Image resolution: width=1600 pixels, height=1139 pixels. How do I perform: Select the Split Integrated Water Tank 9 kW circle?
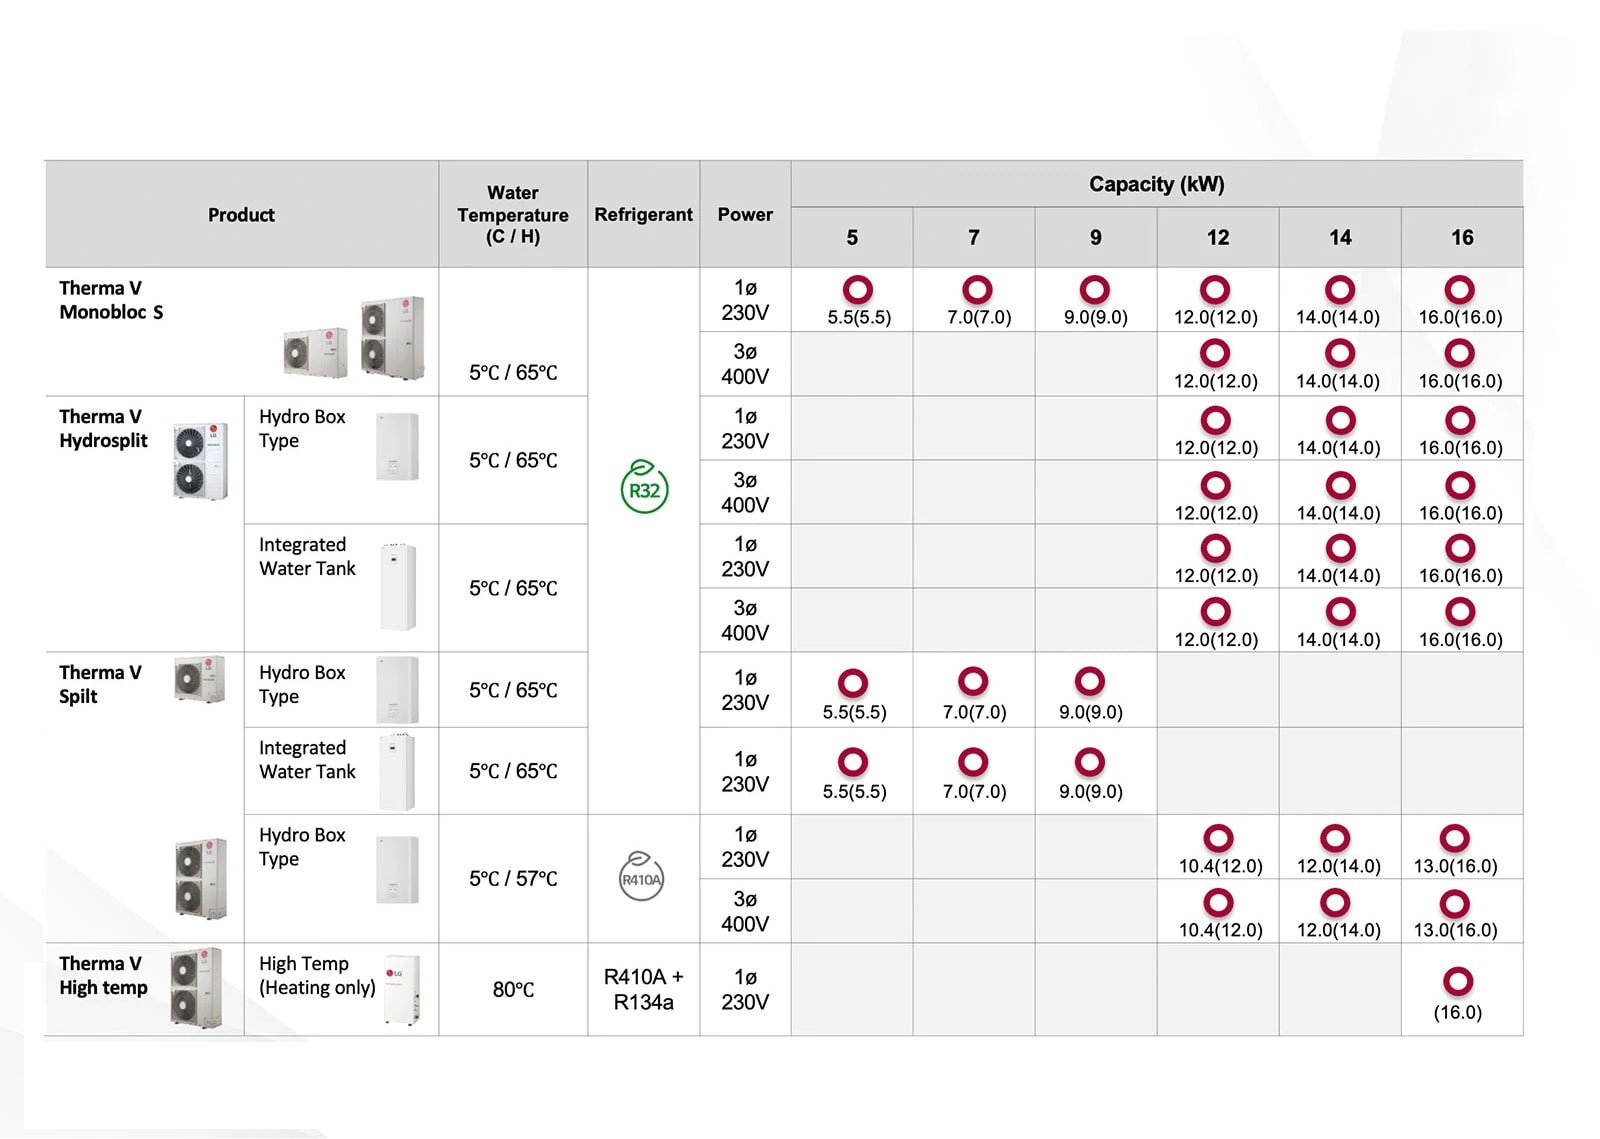point(1089,762)
